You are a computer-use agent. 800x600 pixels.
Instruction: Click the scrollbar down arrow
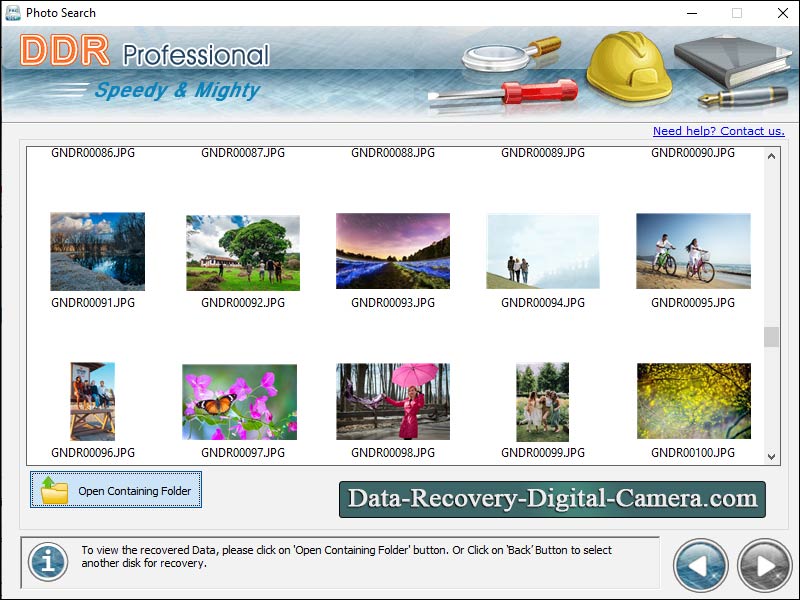(769, 458)
